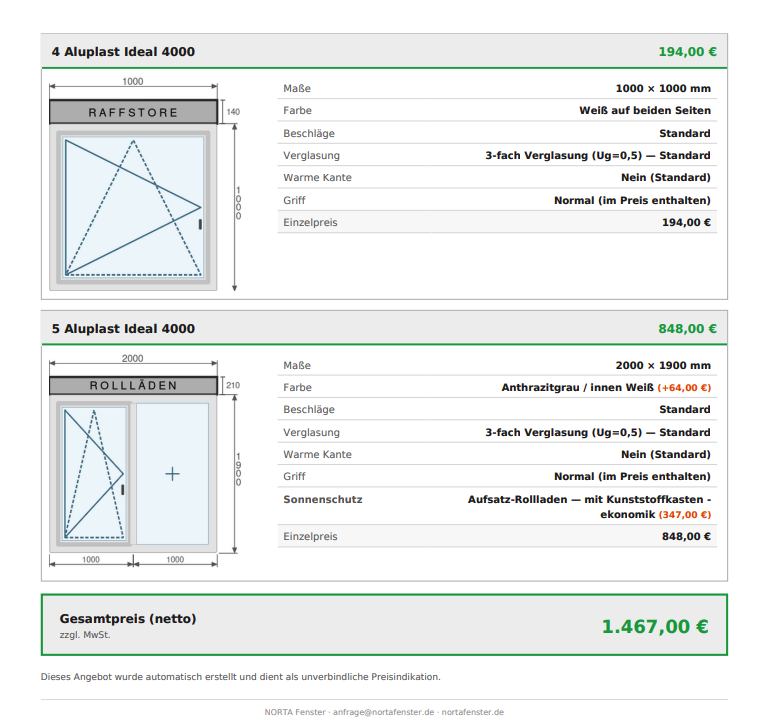This screenshot has width=777, height=727.
Task: Select the Sonnenschutz row label
Action: click(x=322, y=499)
